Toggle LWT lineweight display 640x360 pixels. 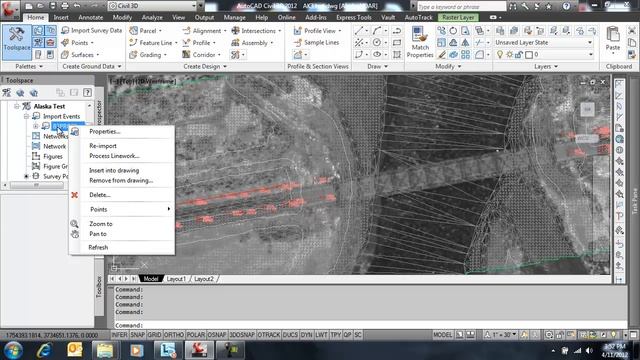coord(321,335)
